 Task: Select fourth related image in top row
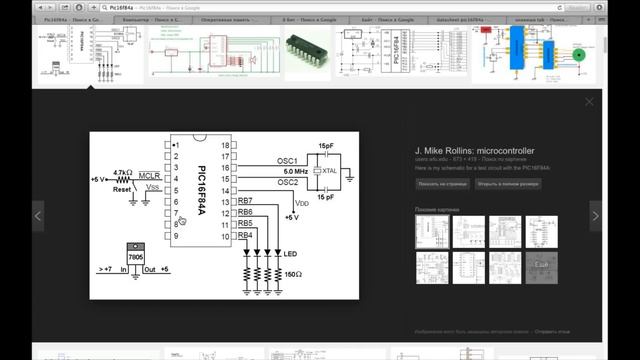[x=541, y=232]
